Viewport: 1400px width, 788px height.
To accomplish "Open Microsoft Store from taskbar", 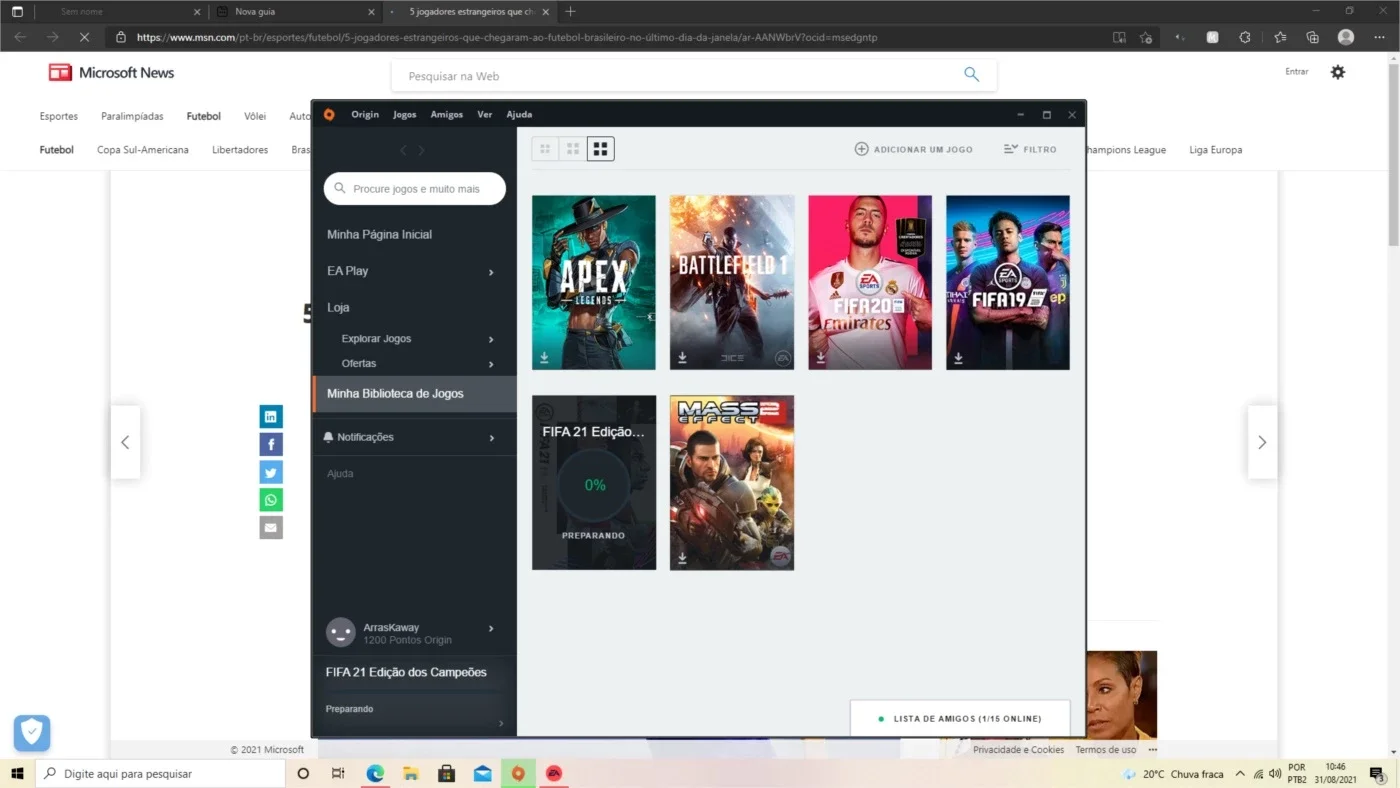I will click(x=447, y=773).
